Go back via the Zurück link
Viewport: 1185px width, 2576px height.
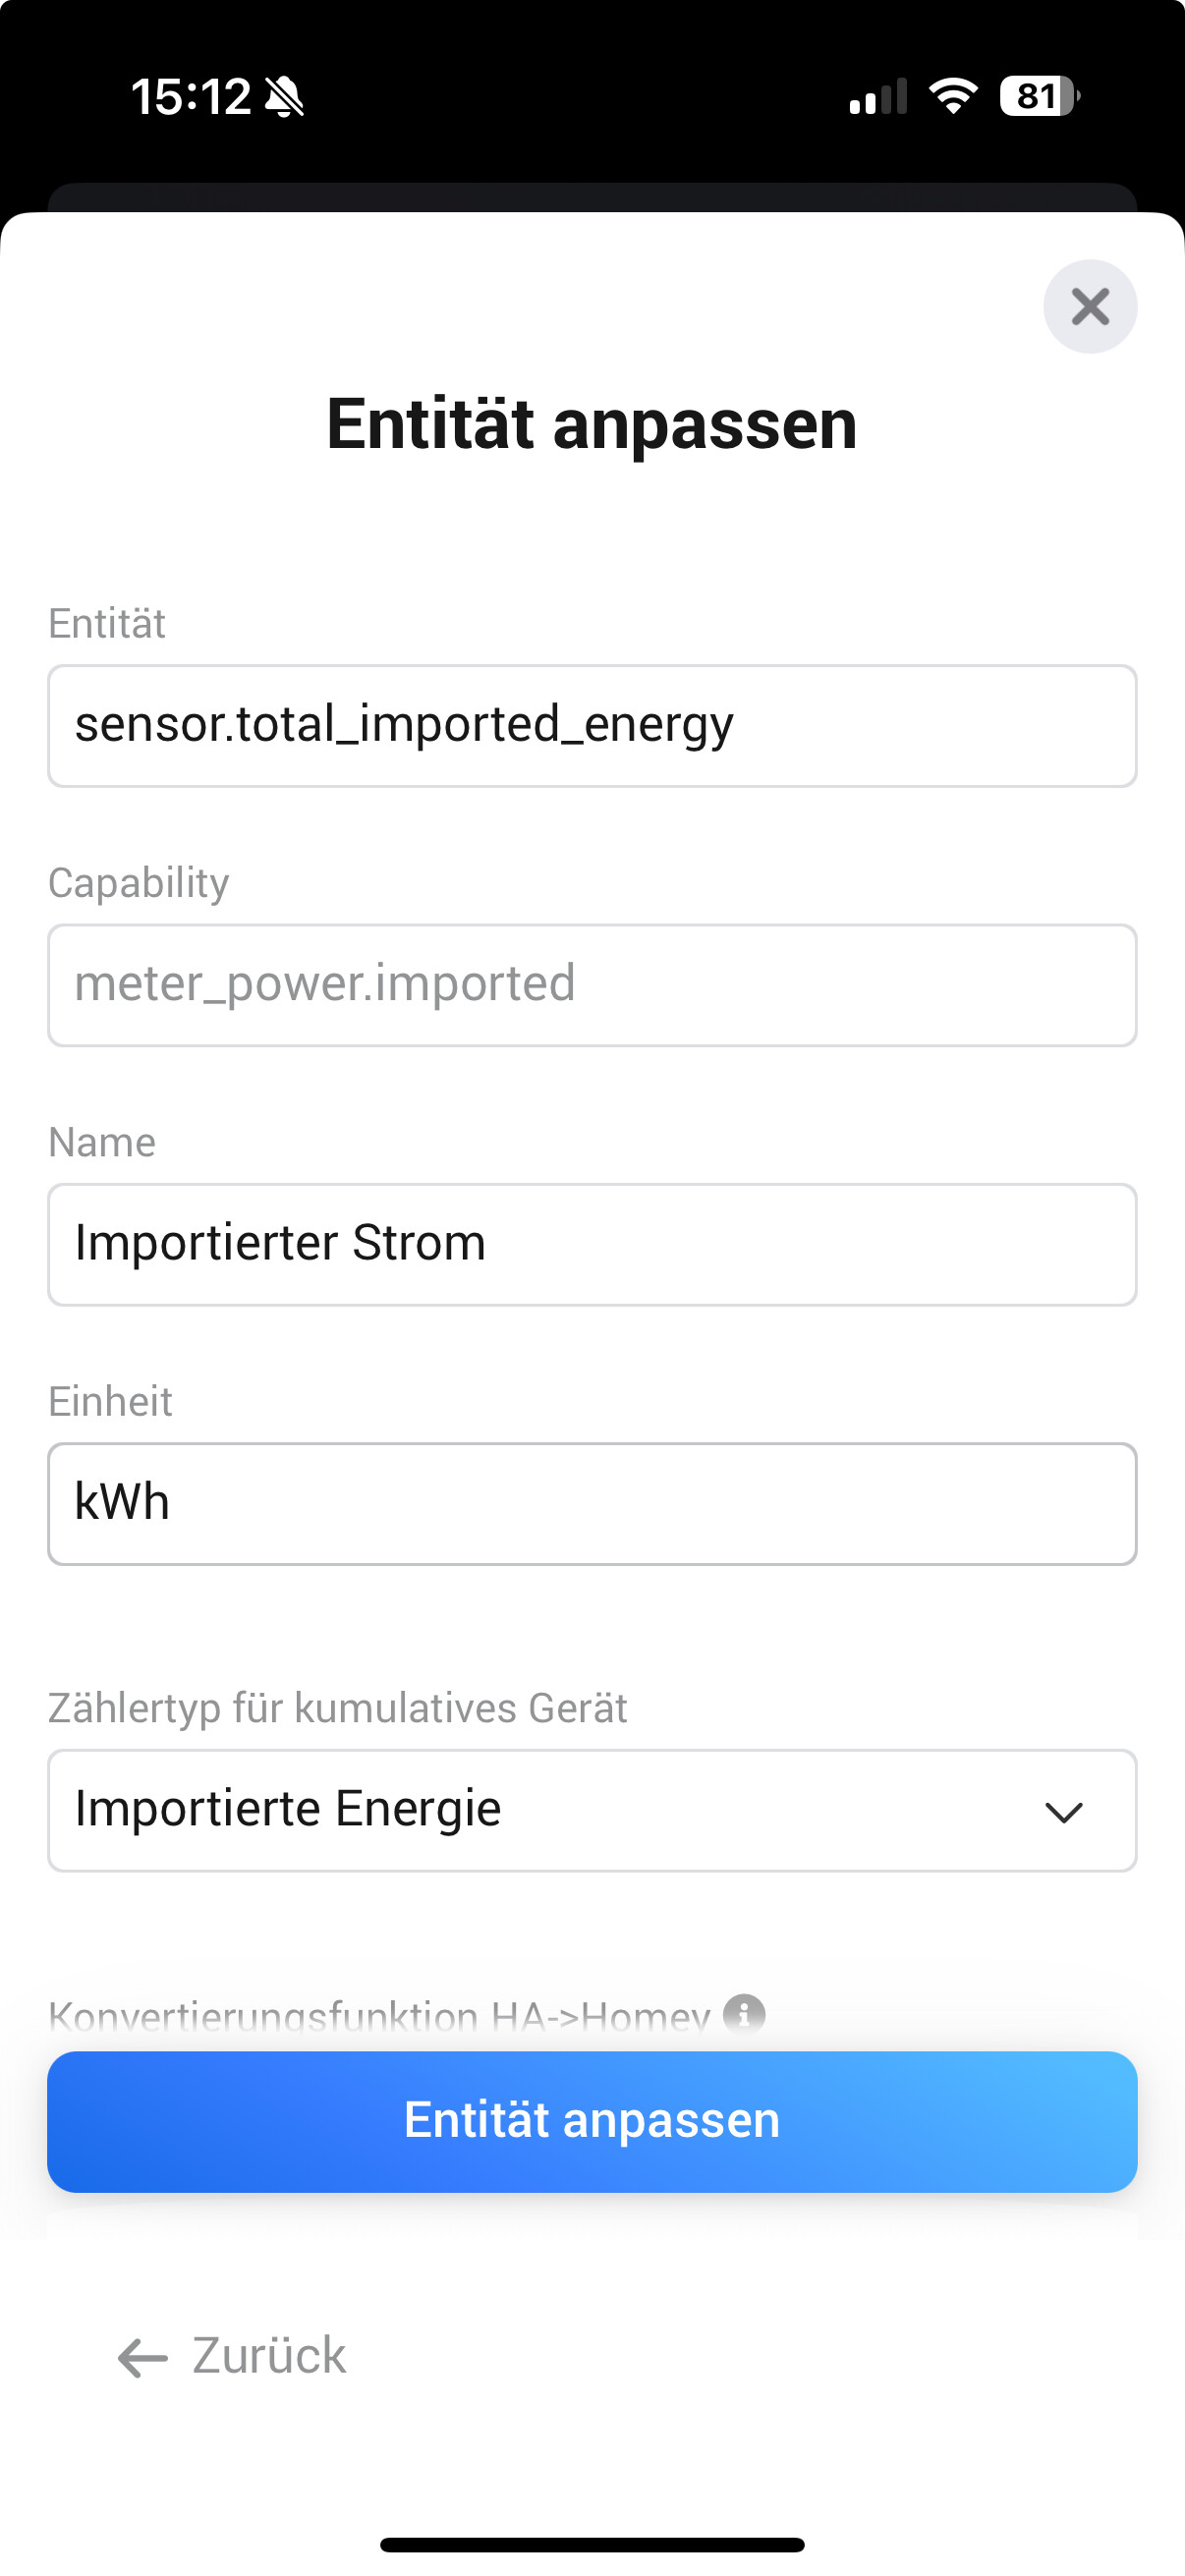pos(268,2356)
